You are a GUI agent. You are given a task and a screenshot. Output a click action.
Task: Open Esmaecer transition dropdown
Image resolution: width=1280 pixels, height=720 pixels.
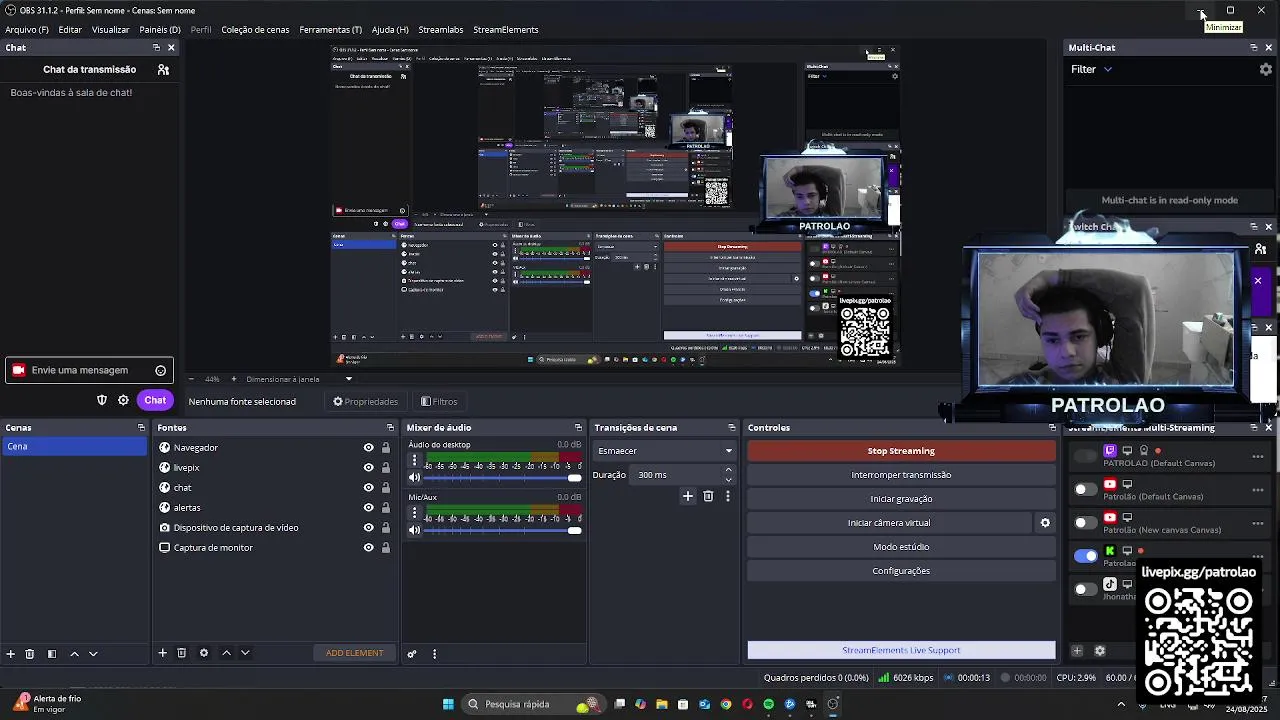coord(664,451)
